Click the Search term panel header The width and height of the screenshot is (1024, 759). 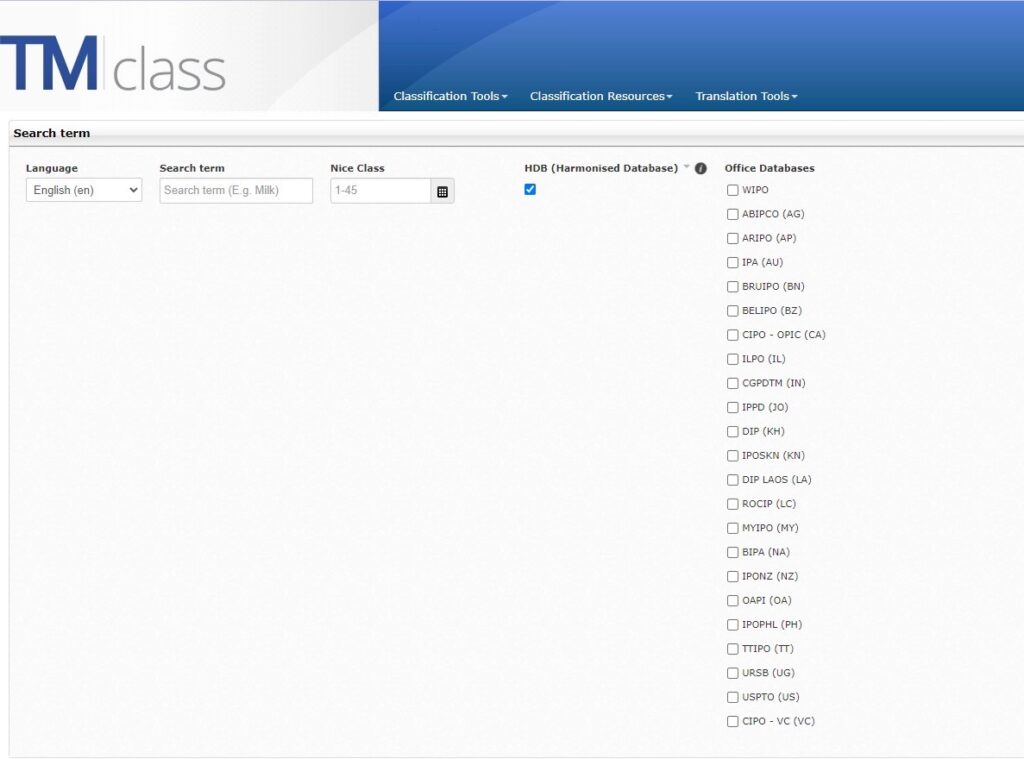[516, 133]
